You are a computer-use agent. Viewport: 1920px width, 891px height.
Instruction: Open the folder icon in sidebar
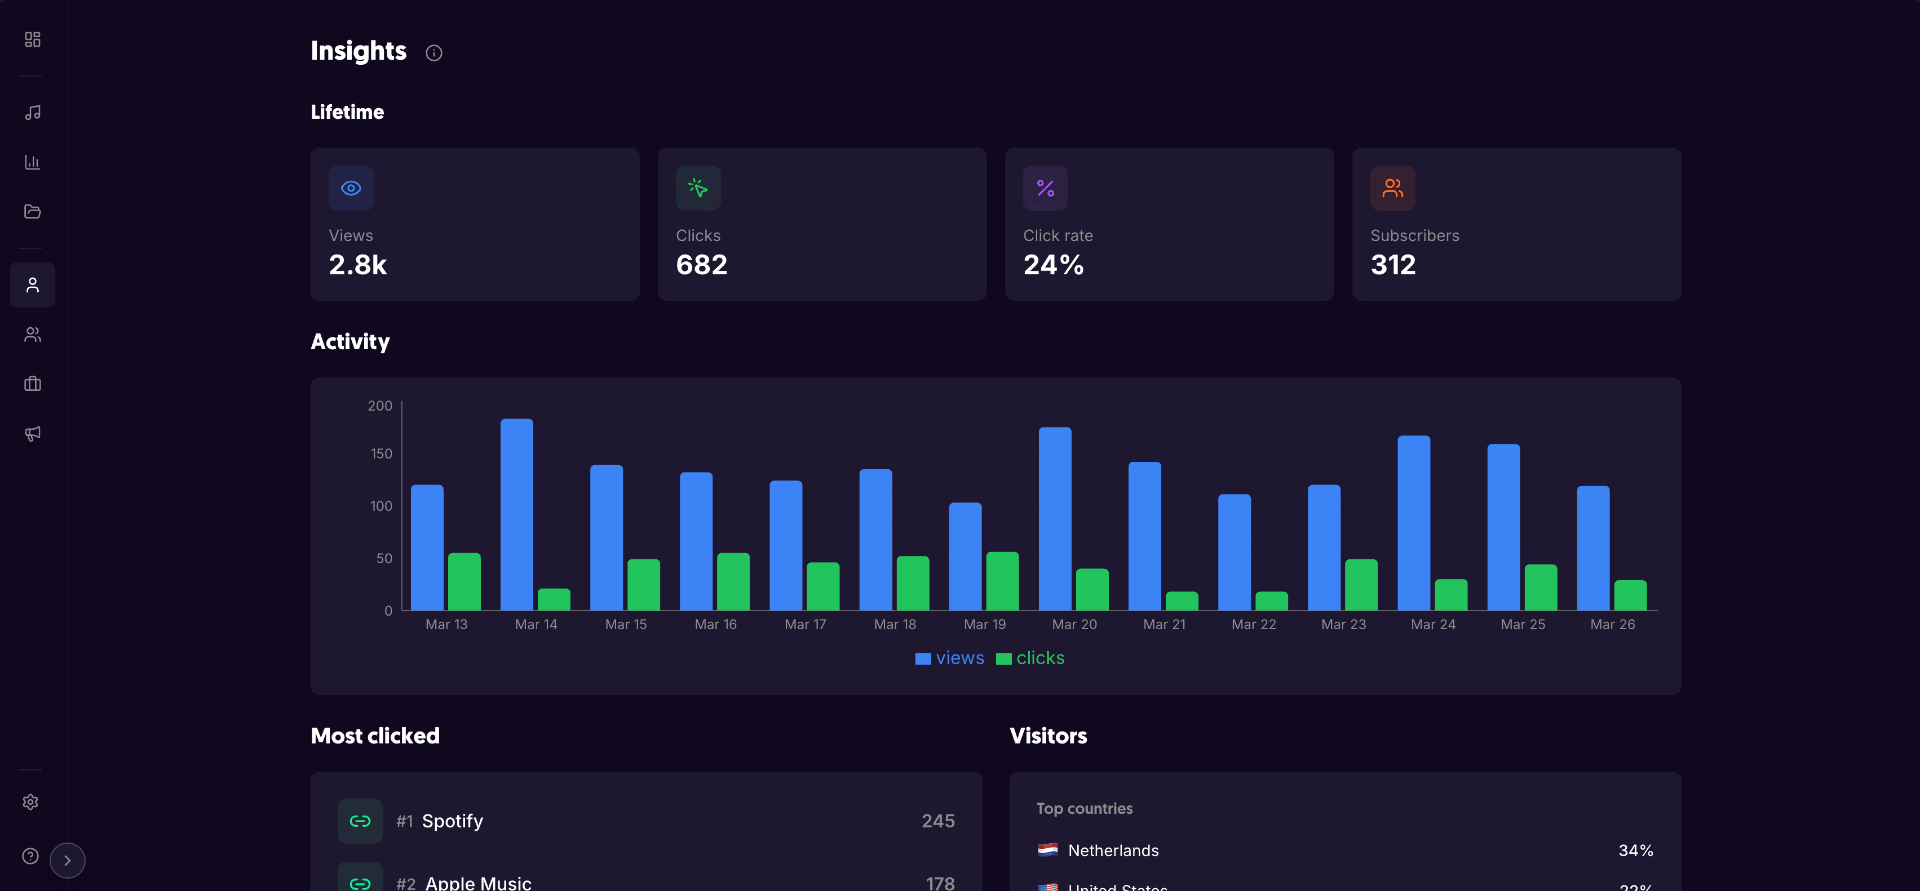point(32,211)
